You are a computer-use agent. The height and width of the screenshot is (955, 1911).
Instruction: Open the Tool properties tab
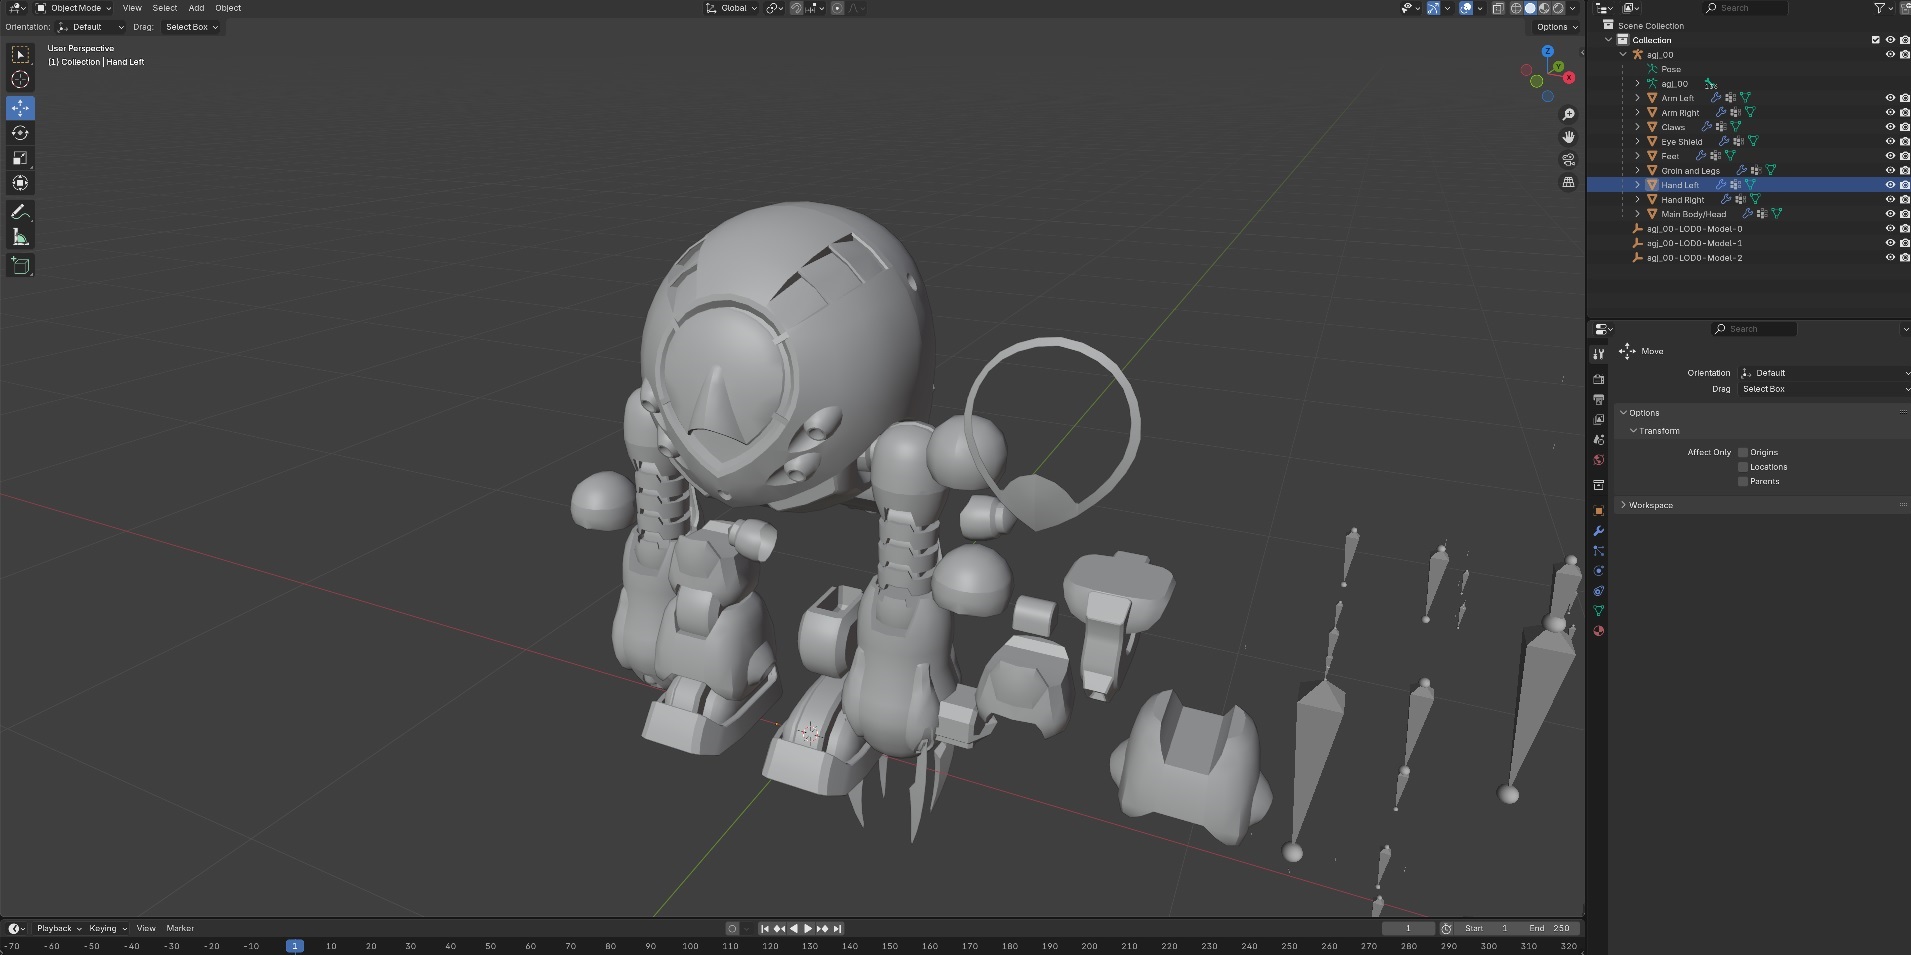pyautogui.click(x=1598, y=354)
